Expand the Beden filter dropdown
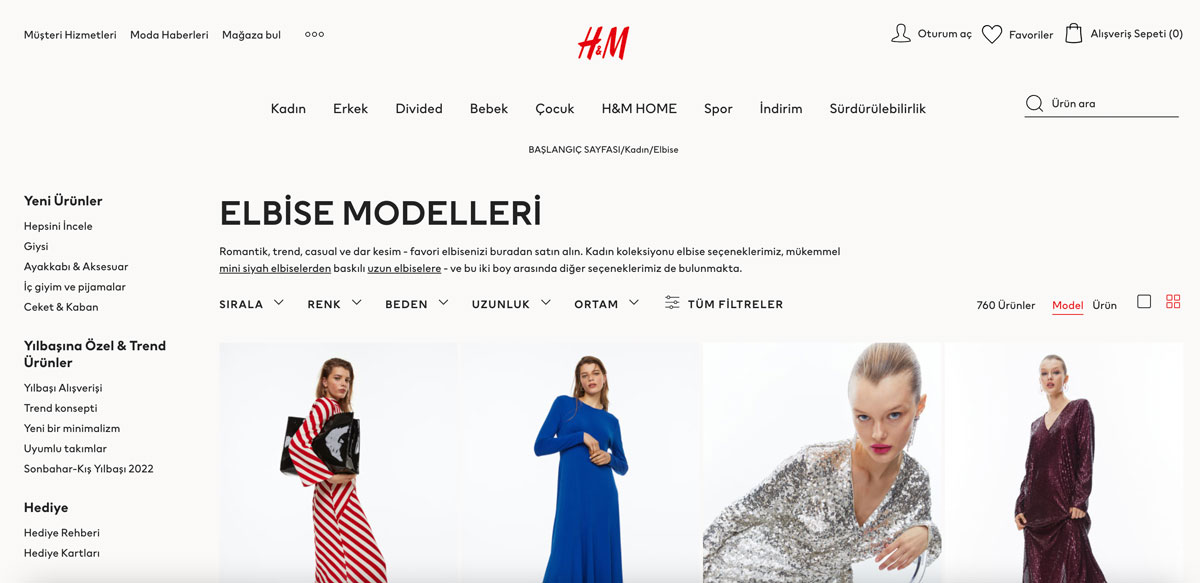Screen dimensions: 1200x583 (417, 304)
